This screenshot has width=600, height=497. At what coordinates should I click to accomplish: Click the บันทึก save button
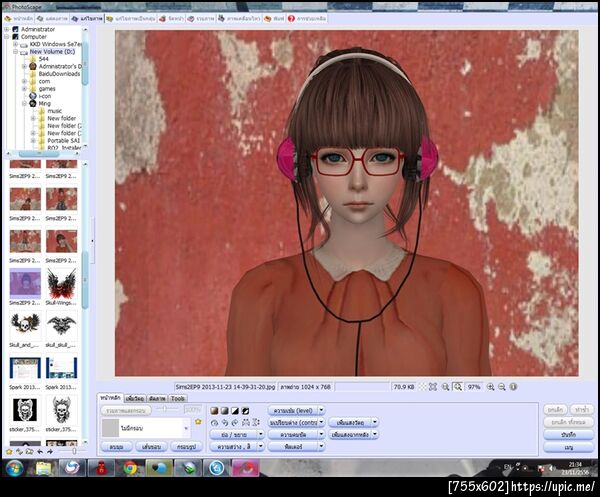point(568,435)
